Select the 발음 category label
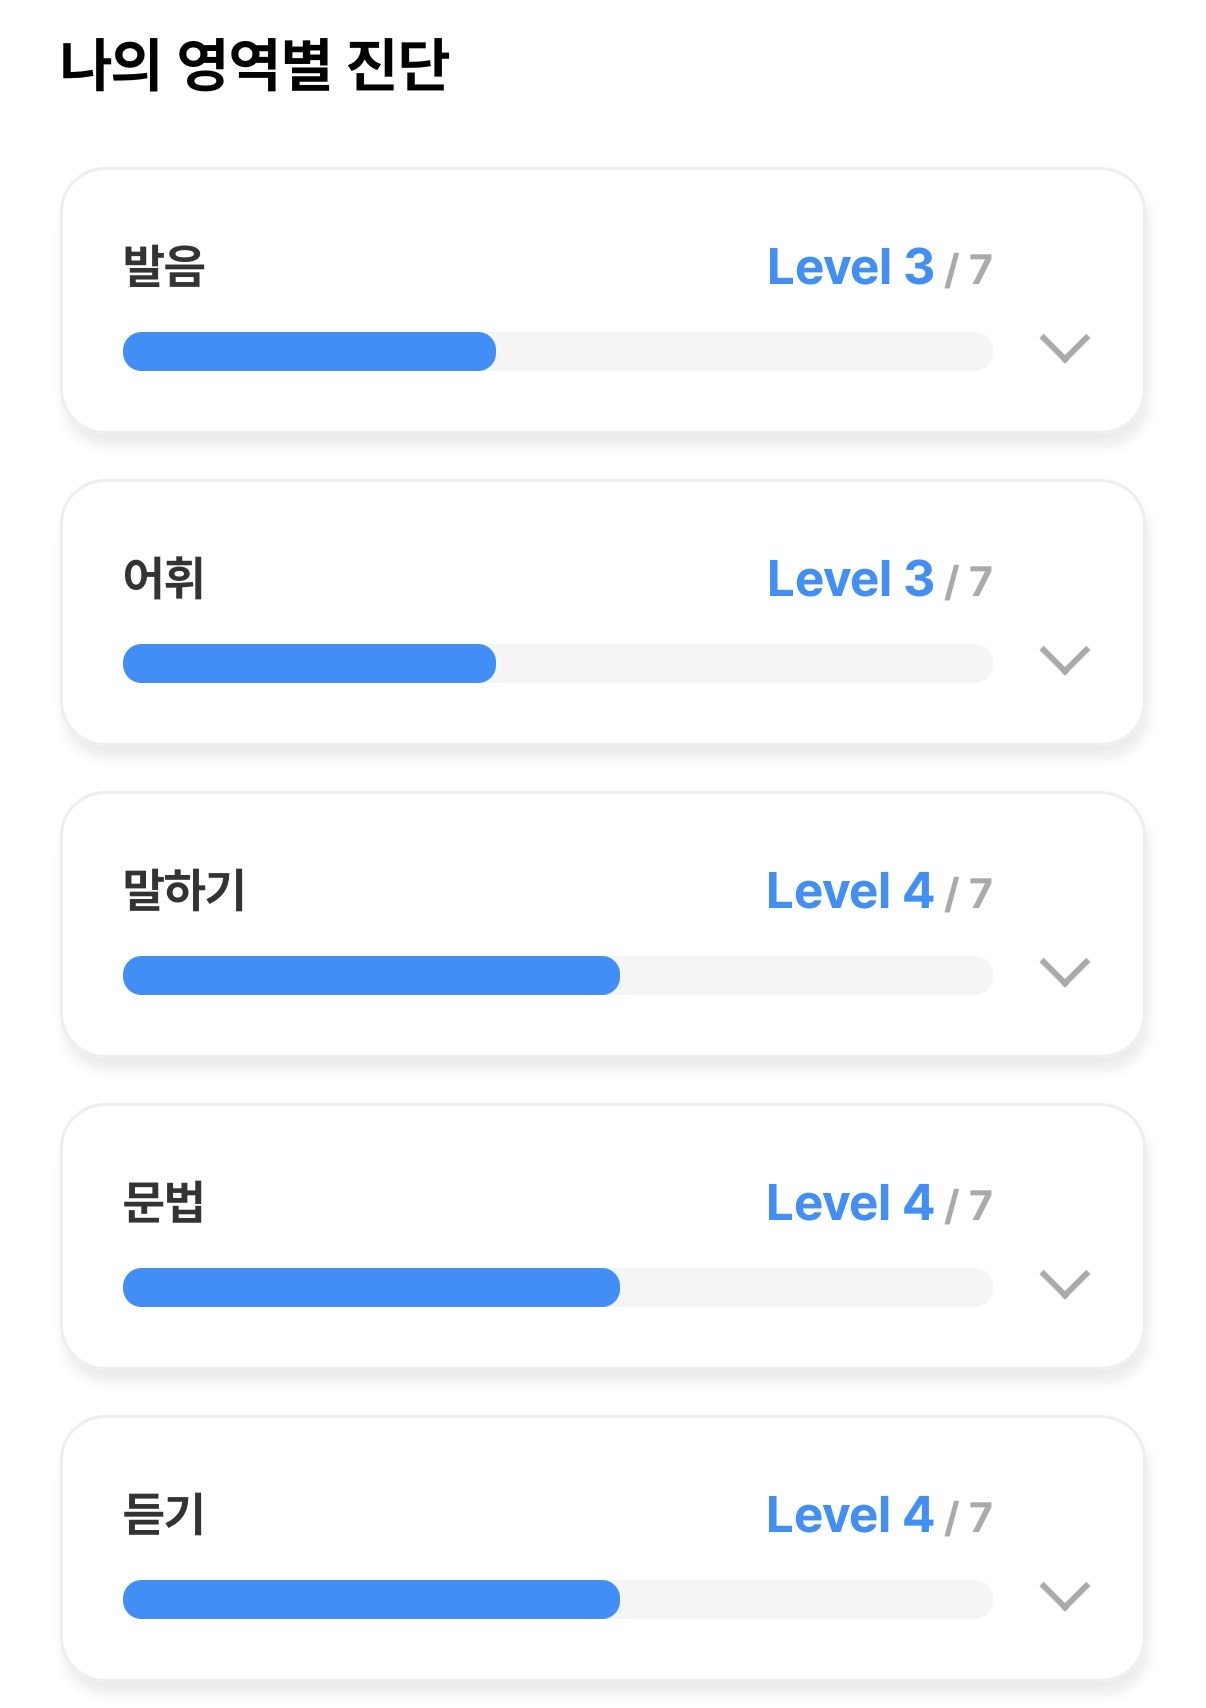Image resolution: width=1206 pixels, height=1708 pixels. click(164, 267)
